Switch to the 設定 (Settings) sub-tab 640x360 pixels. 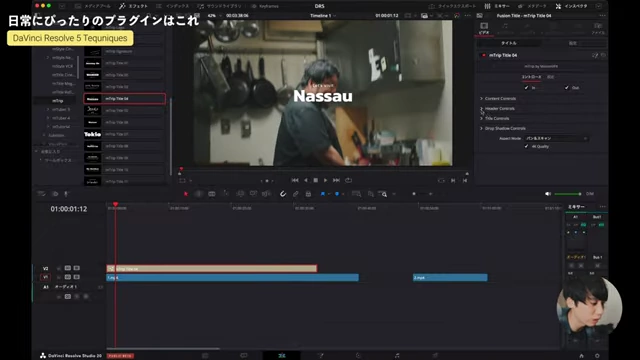coord(573,43)
